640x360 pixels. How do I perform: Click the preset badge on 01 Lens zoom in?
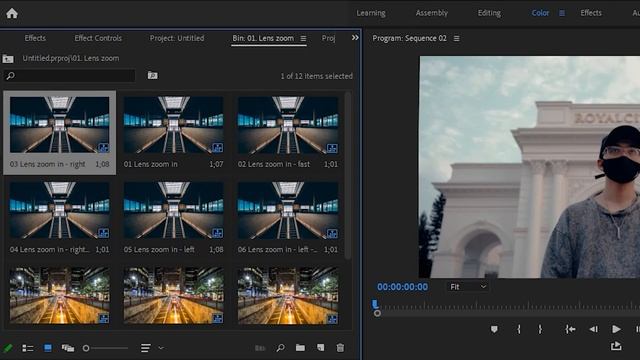[x=217, y=147]
